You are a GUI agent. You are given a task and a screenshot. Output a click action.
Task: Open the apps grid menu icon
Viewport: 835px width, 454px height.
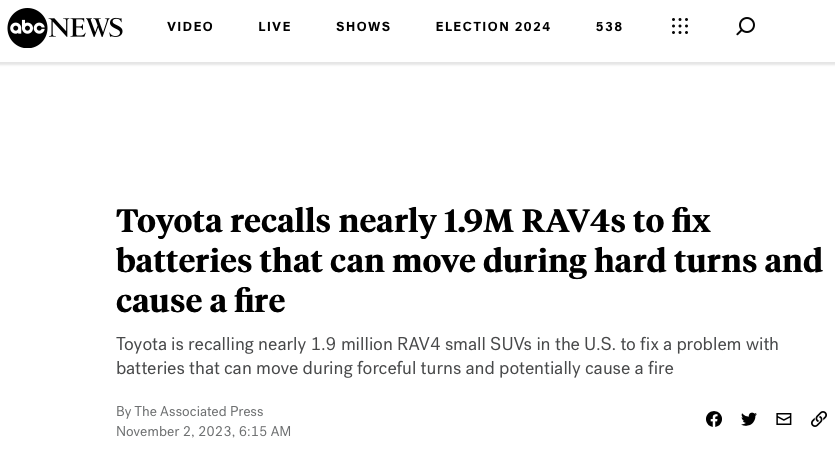pyautogui.click(x=680, y=26)
